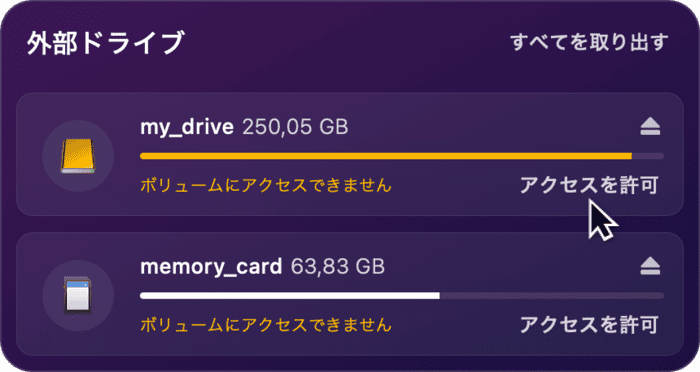Click the memory_card SD card icon

pos(78,295)
